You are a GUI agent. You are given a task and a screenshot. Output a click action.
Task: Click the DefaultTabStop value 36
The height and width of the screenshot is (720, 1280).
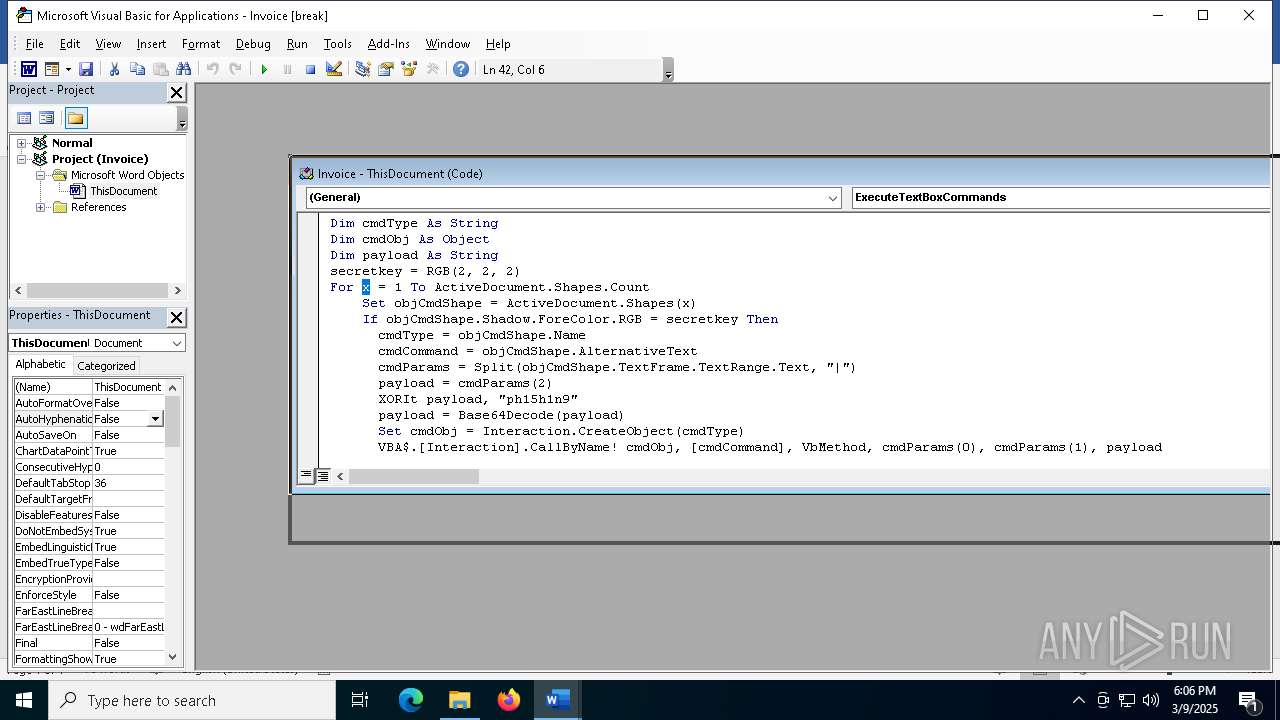tap(128, 483)
